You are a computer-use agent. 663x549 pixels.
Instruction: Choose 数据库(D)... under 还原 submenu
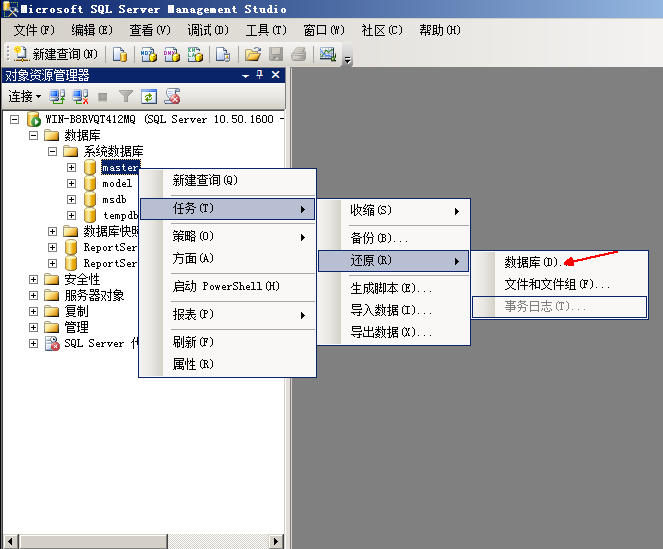(x=560, y=262)
